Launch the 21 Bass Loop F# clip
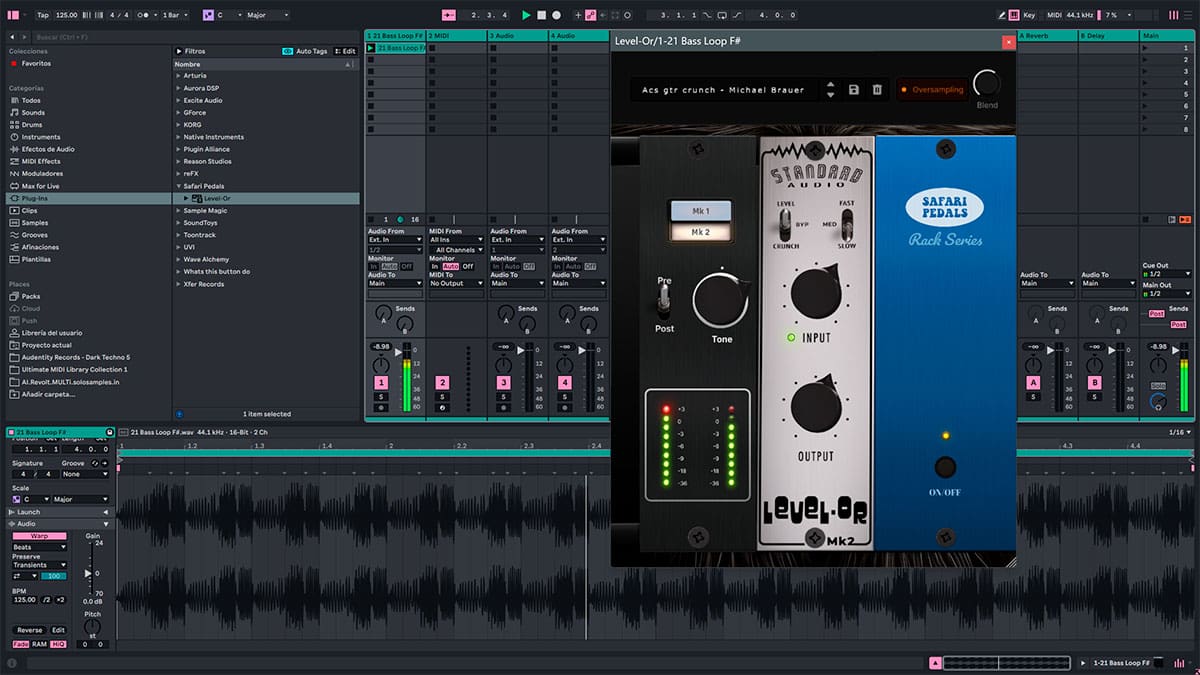Screen dimensions: 1200x675 (371, 48)
